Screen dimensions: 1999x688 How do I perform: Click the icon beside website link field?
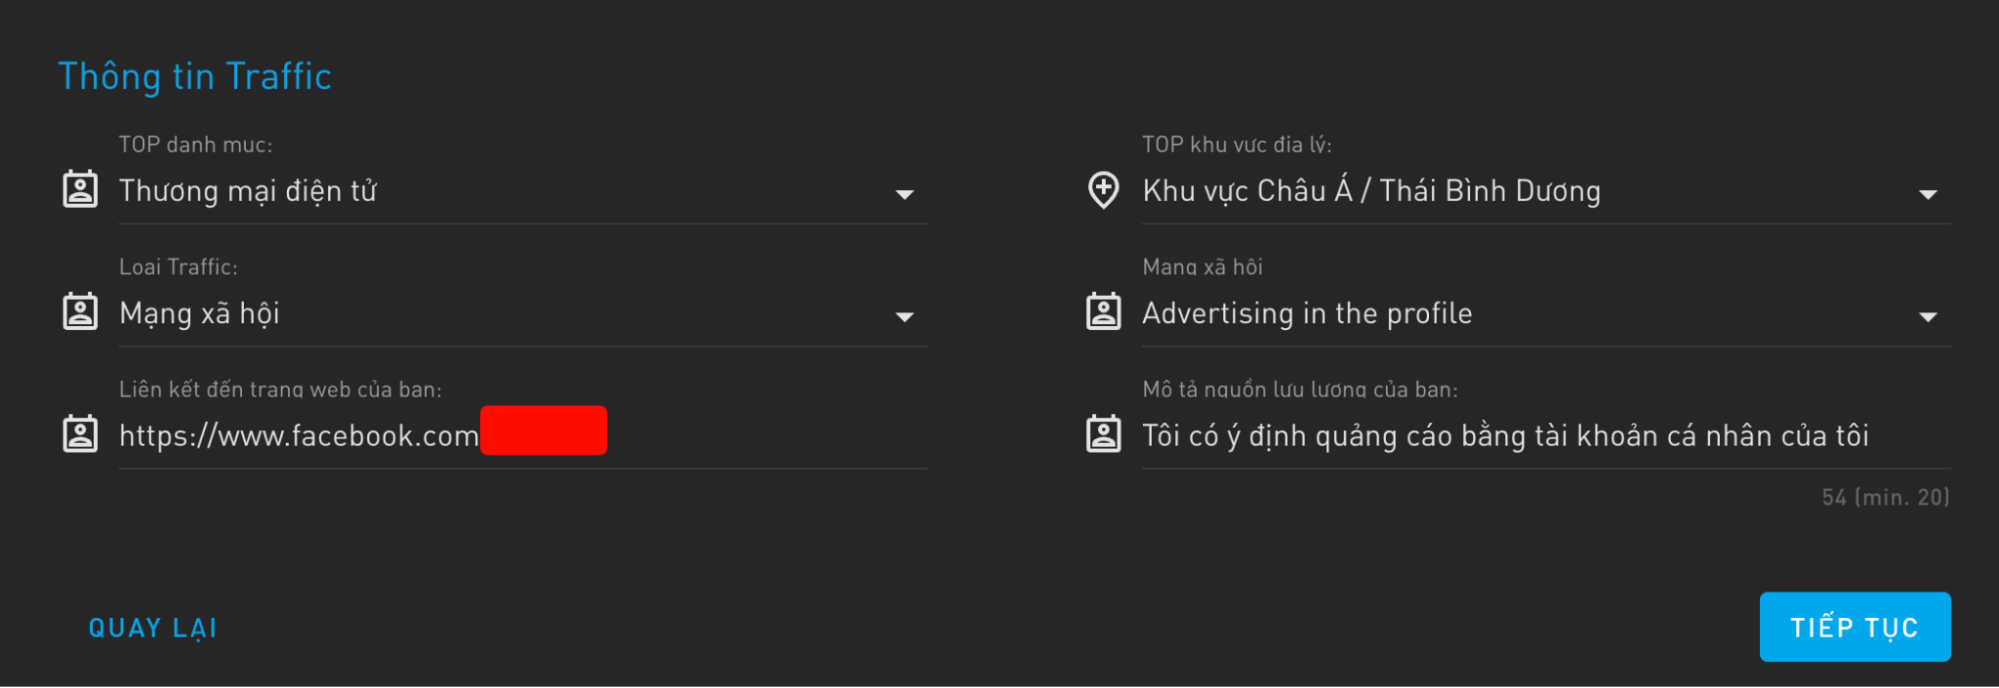(80, 434)
